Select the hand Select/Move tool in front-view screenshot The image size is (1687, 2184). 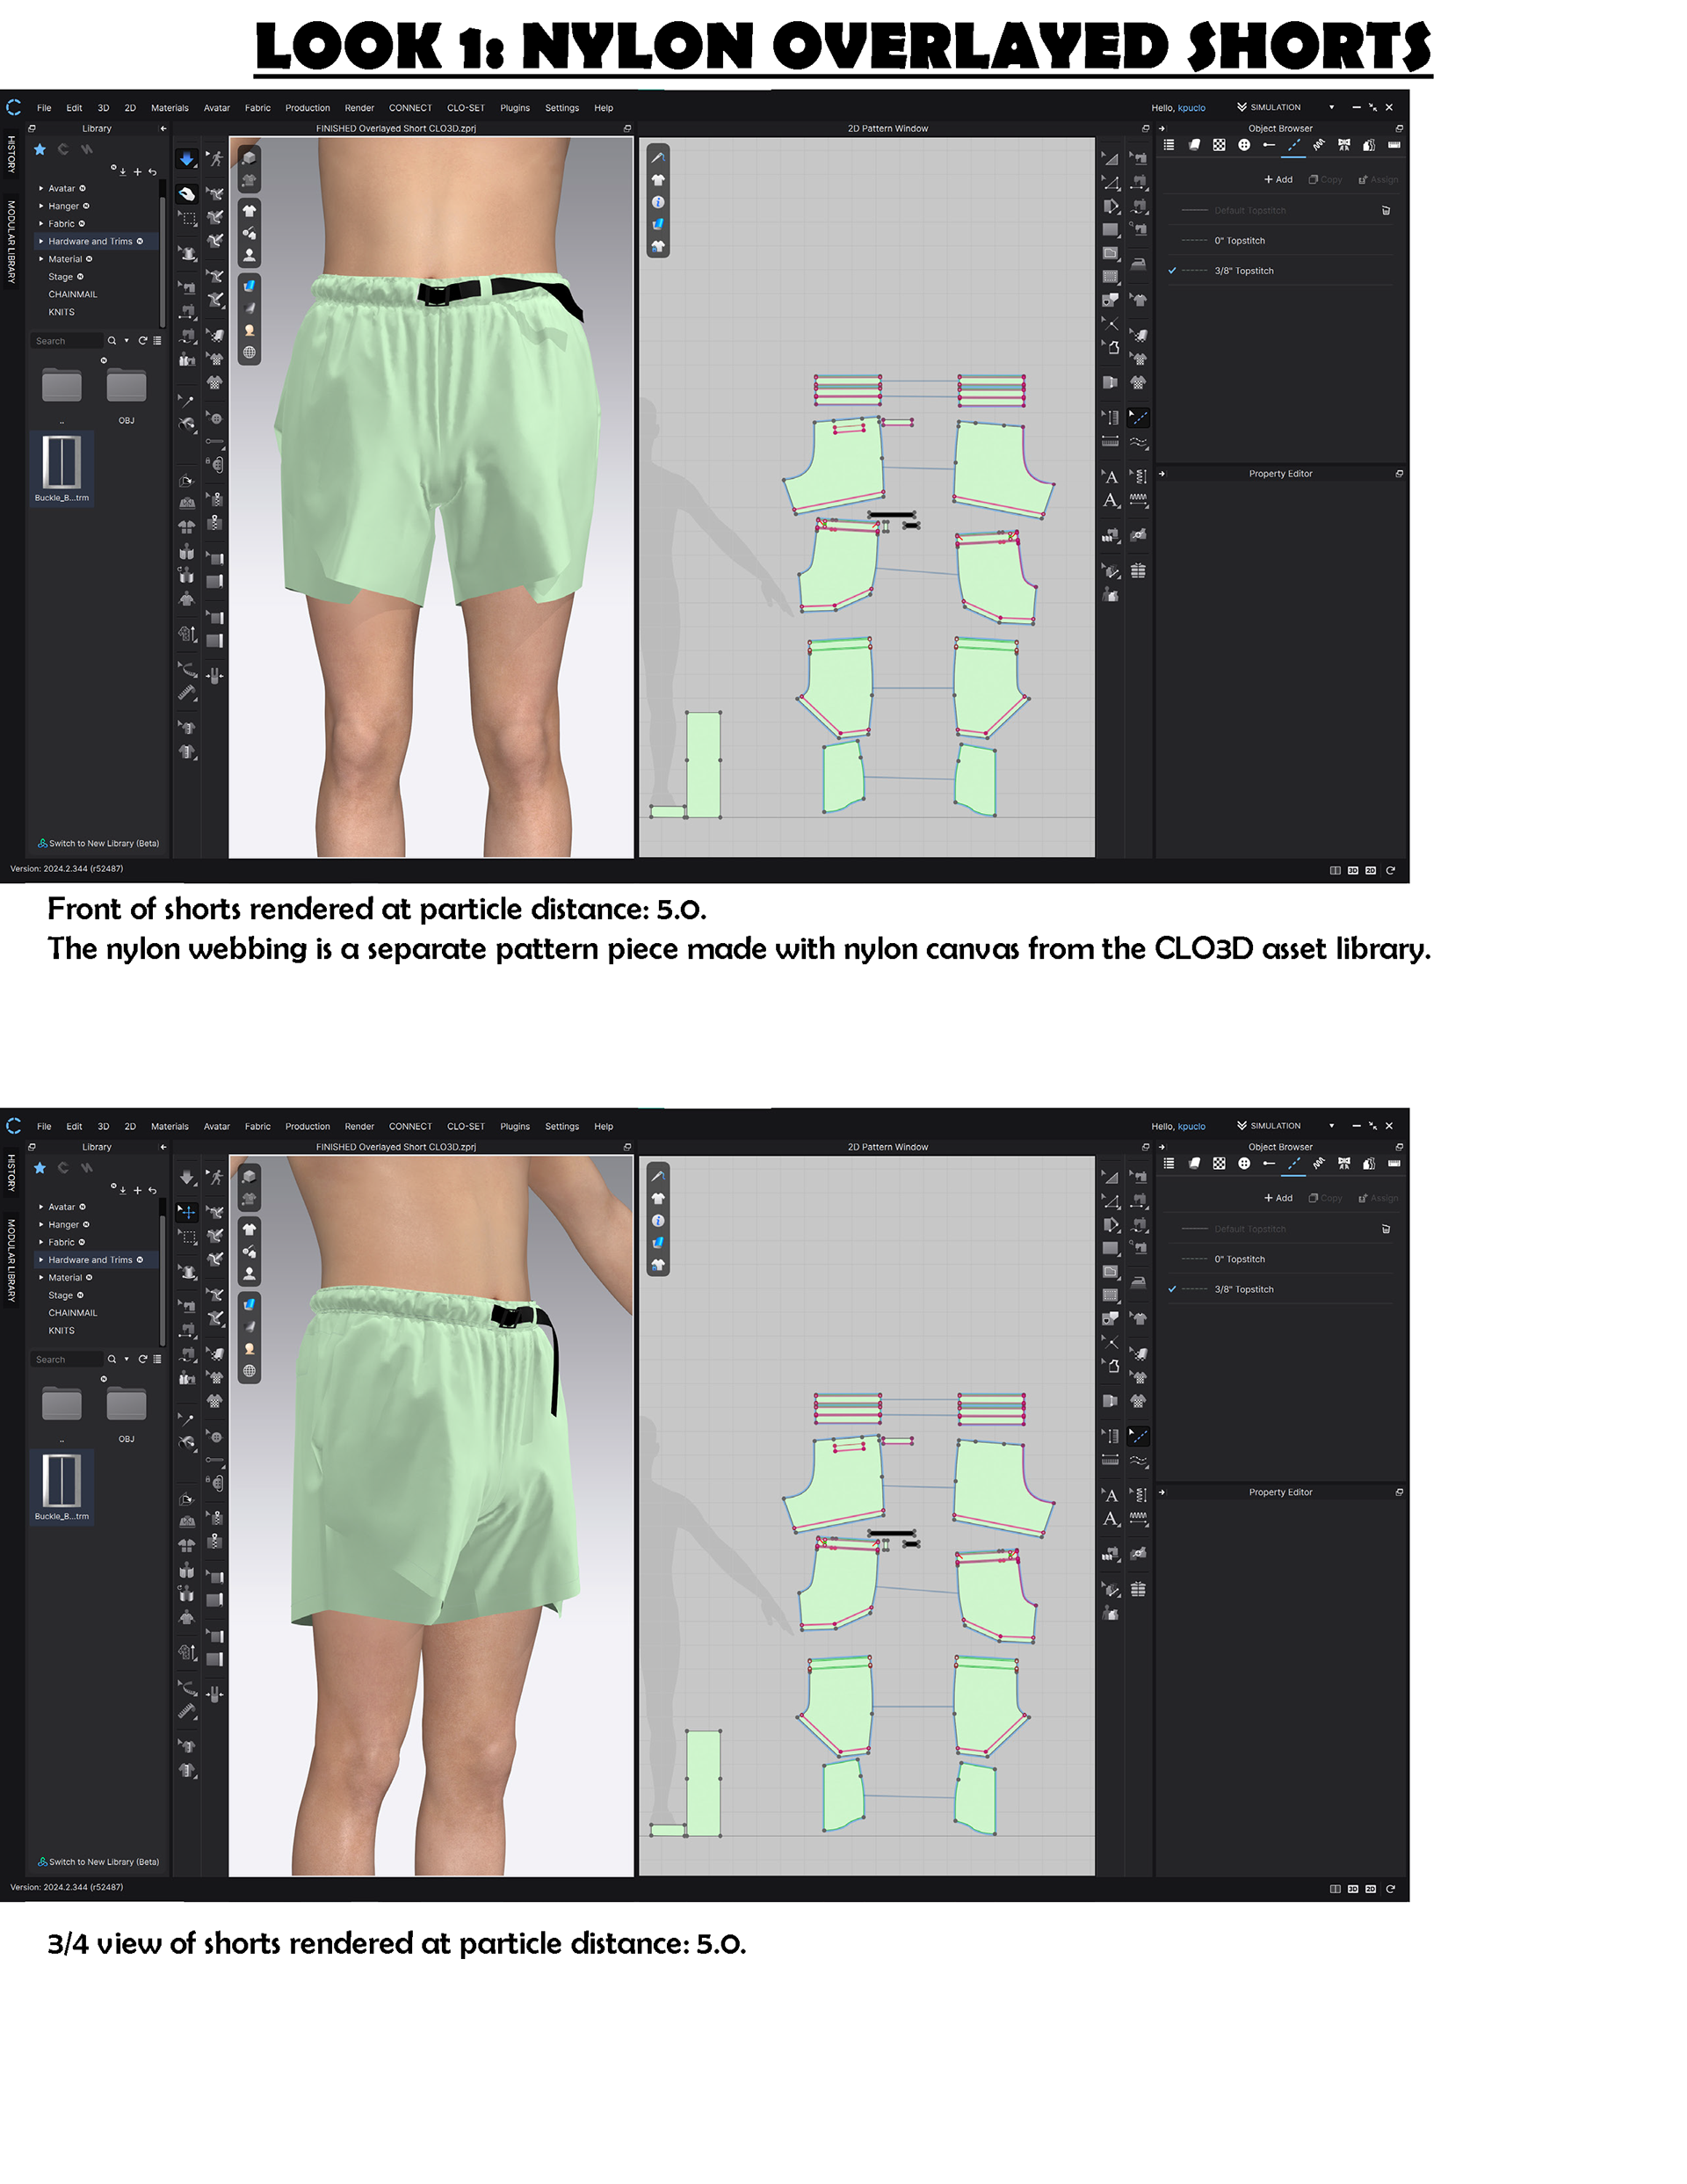click(187, 194)
